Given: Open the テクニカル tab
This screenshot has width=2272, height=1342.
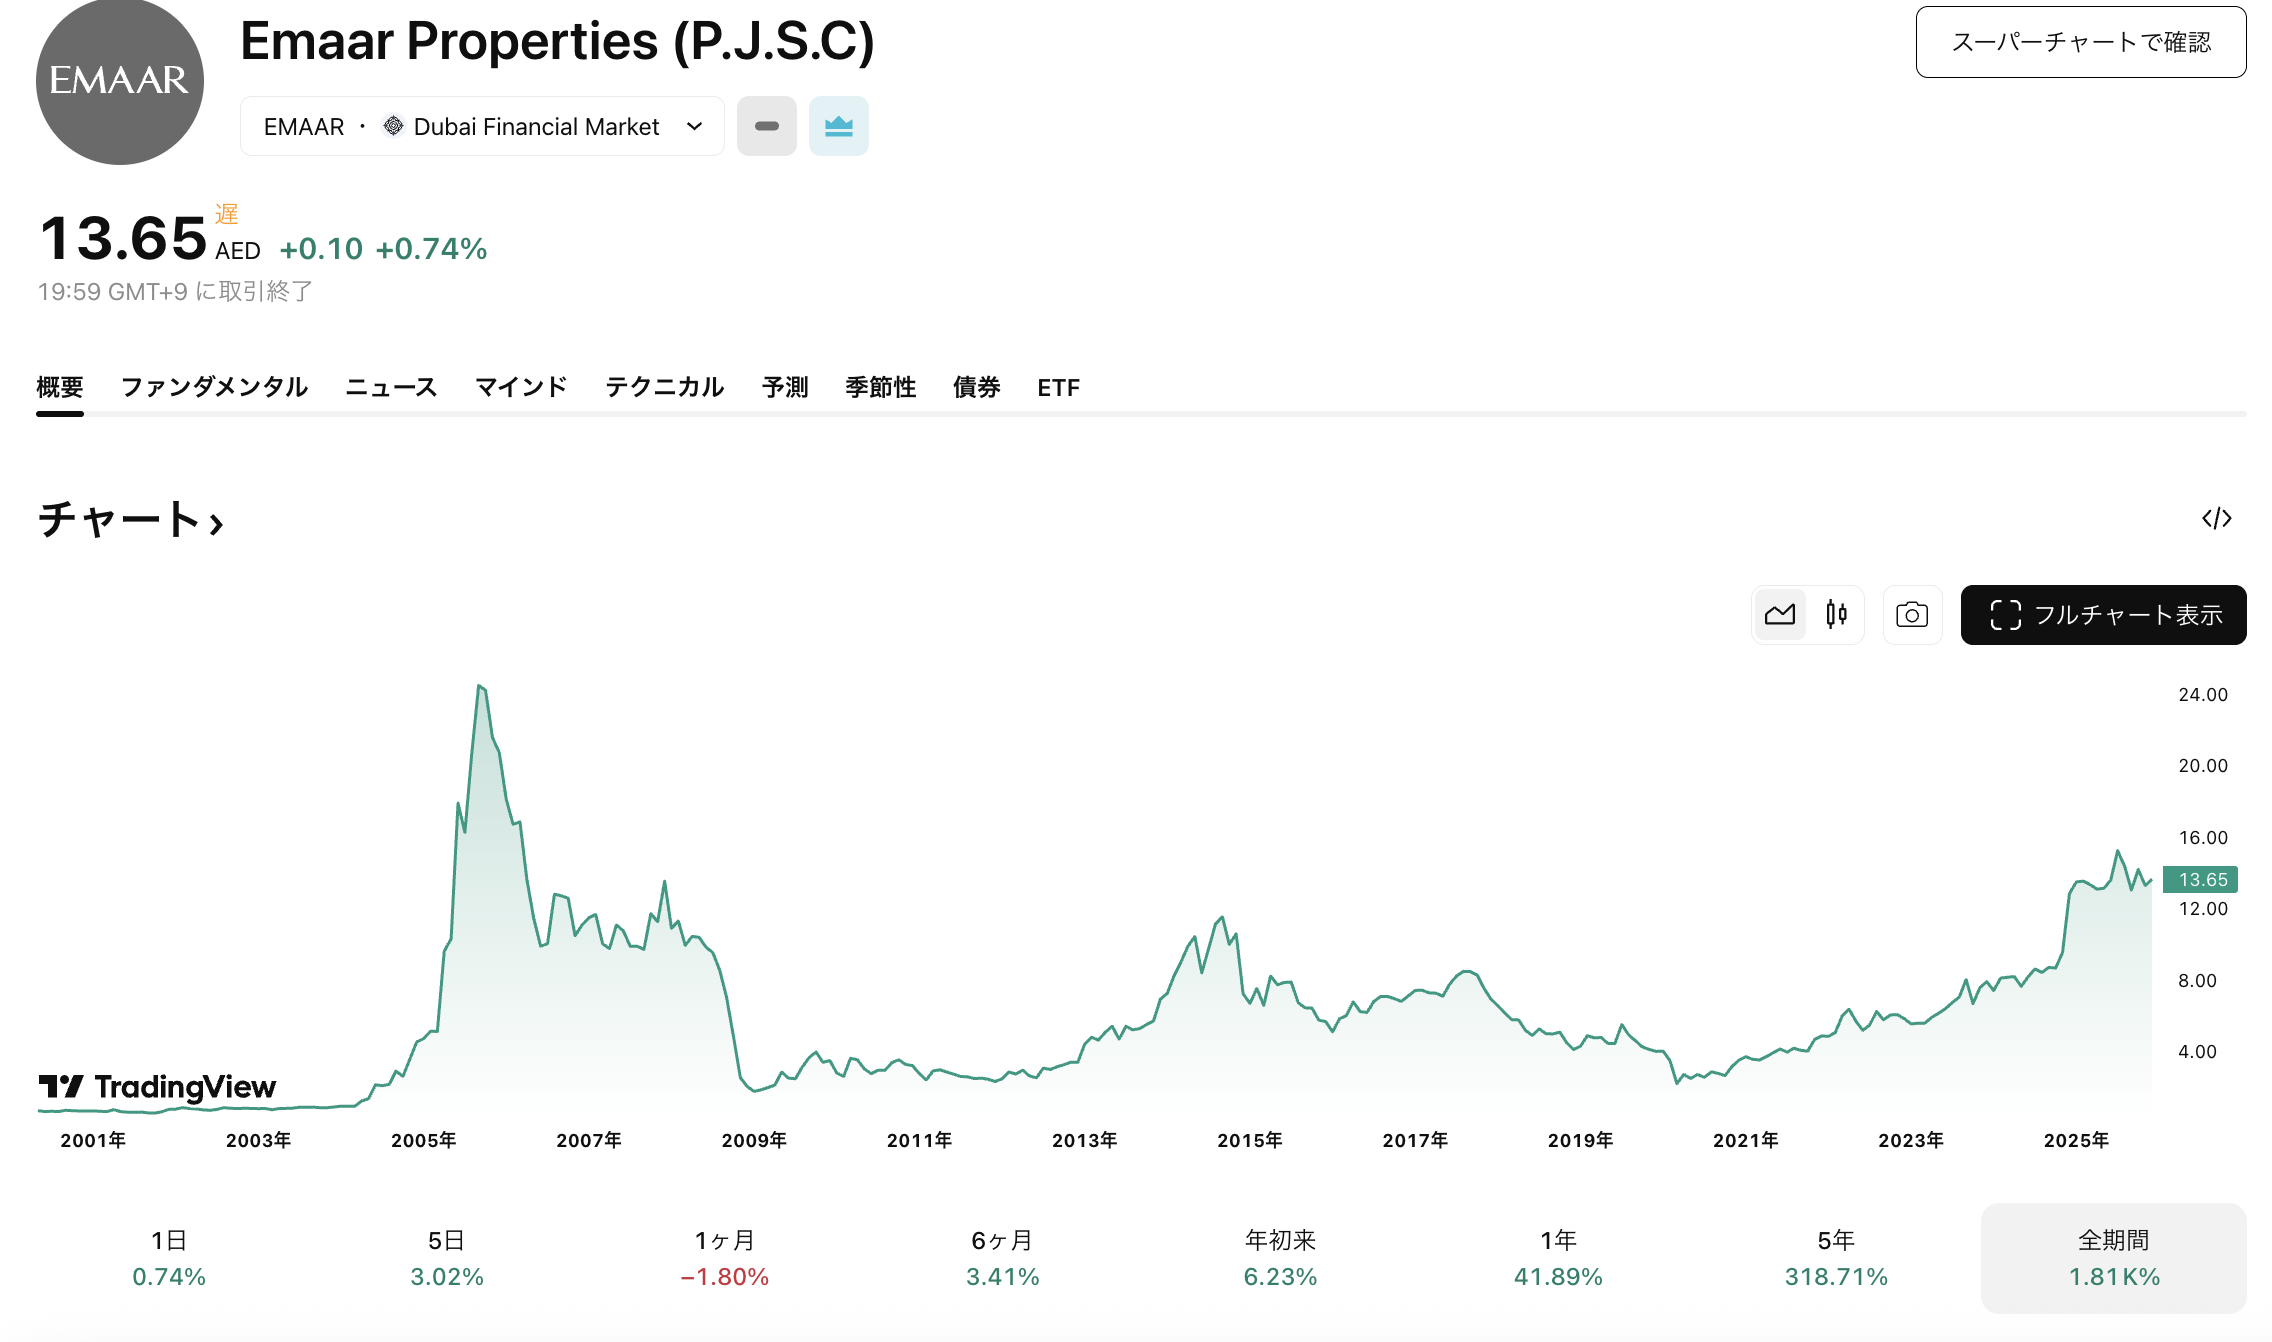Looking at the screenshot, I should pyautogui.click(x=664, y=387).
